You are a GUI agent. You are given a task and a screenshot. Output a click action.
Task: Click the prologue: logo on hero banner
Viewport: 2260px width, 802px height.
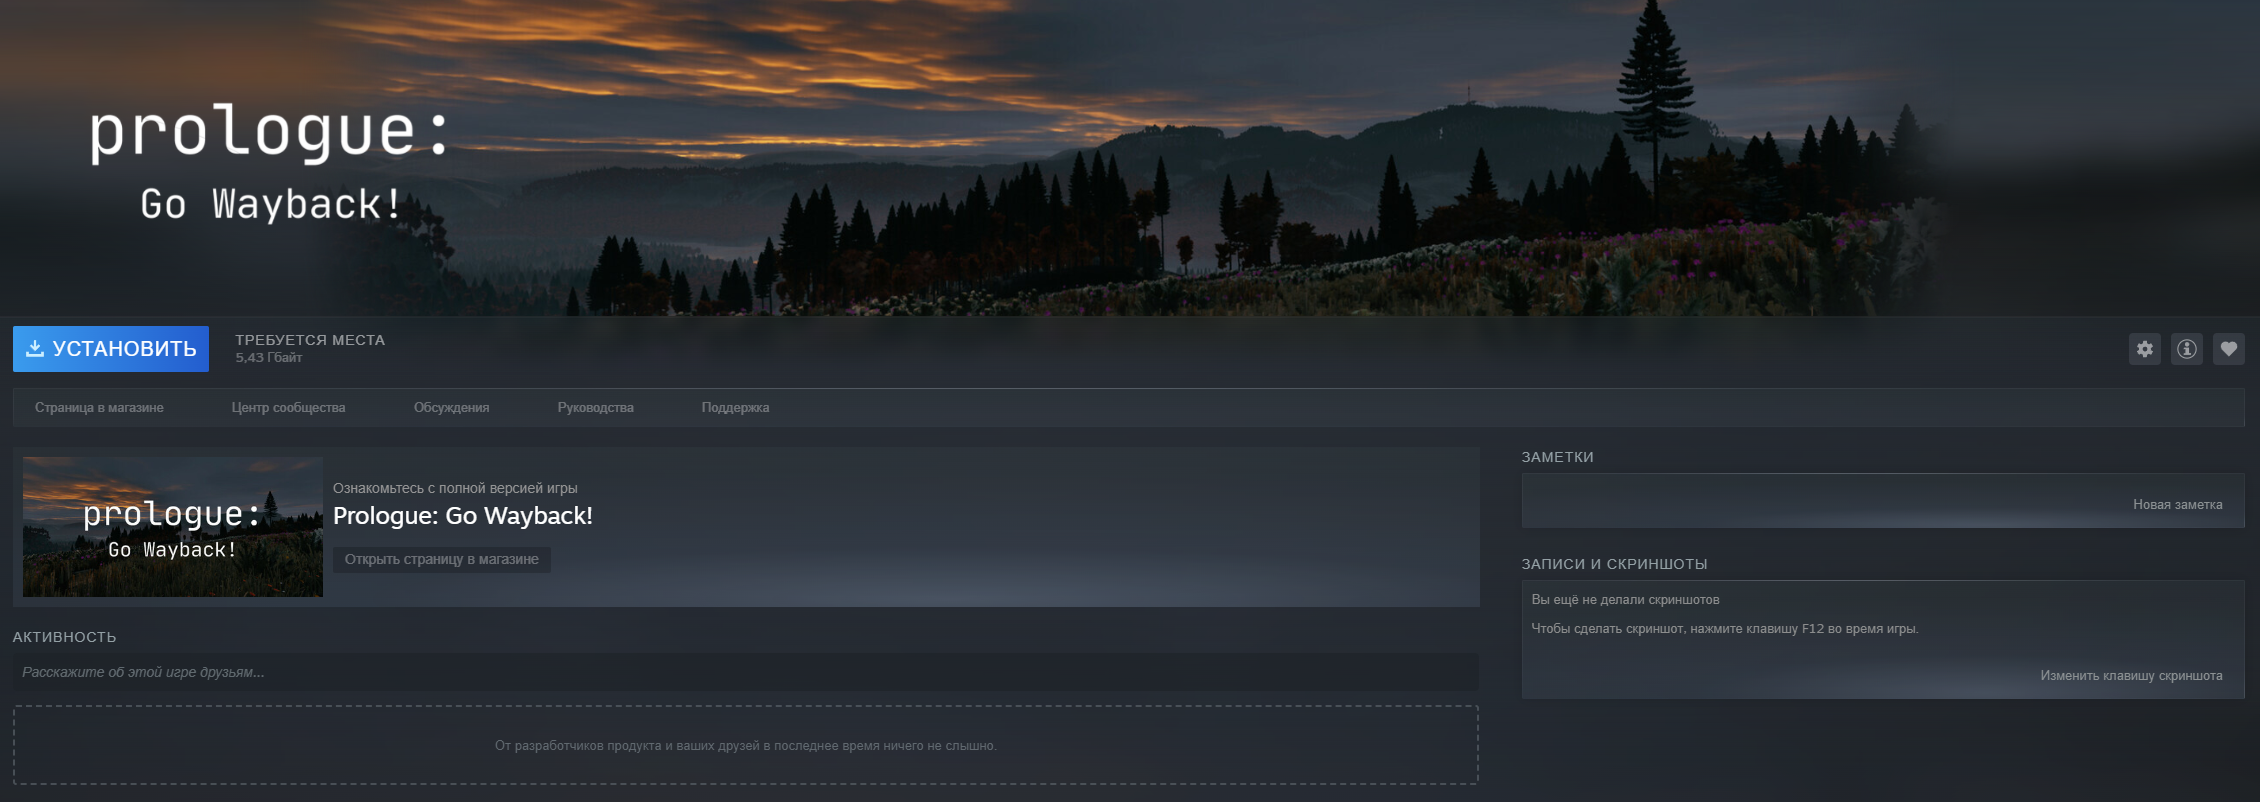point(270,132)
